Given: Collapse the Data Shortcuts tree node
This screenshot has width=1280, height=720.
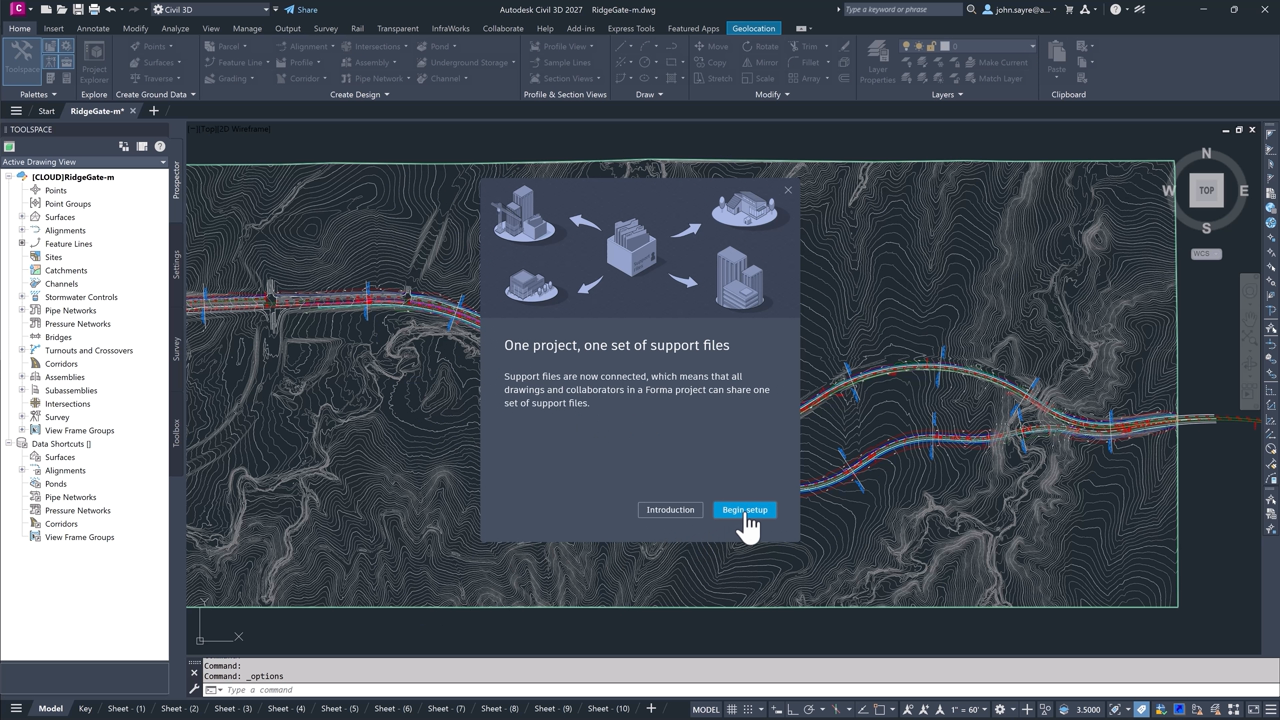Looking at the screenshot, I should pyautogui.click(x=8, y=444).
